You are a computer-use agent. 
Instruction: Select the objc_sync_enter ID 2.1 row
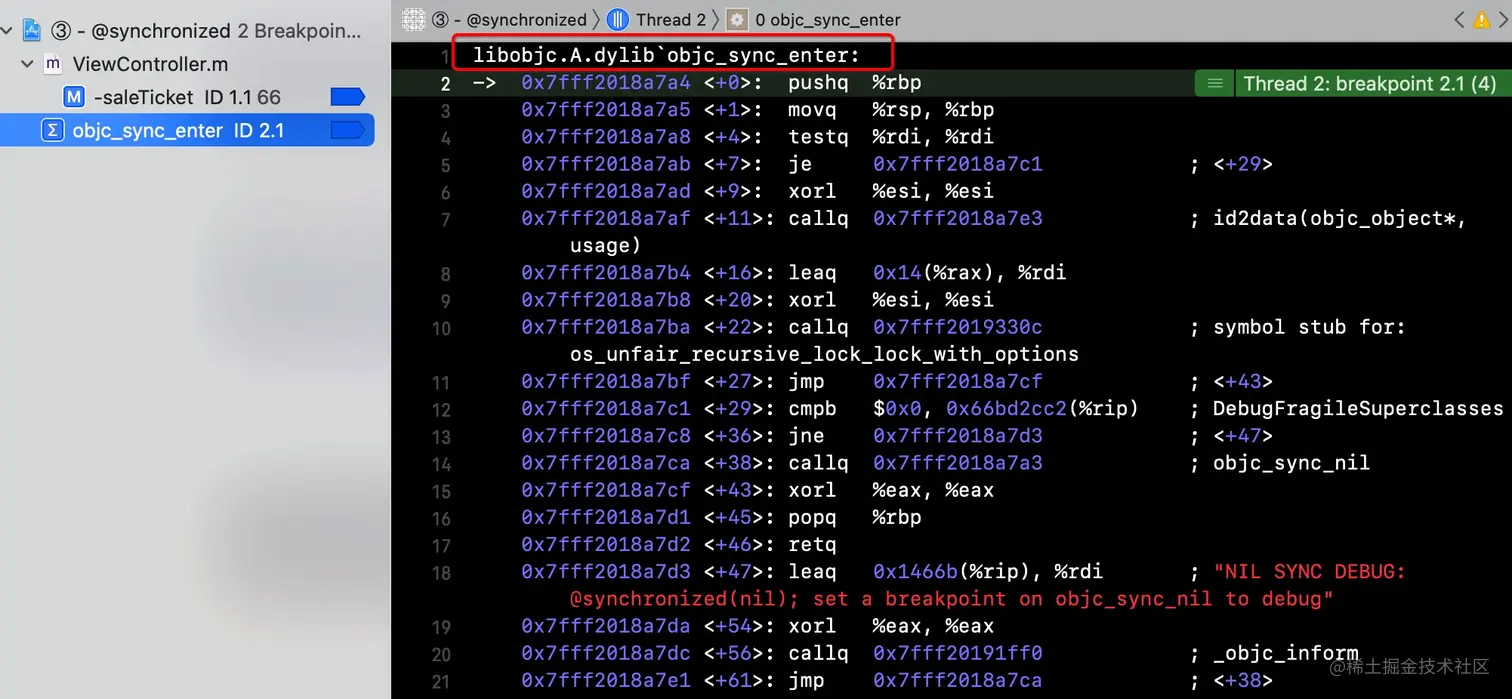click(187, 130)
